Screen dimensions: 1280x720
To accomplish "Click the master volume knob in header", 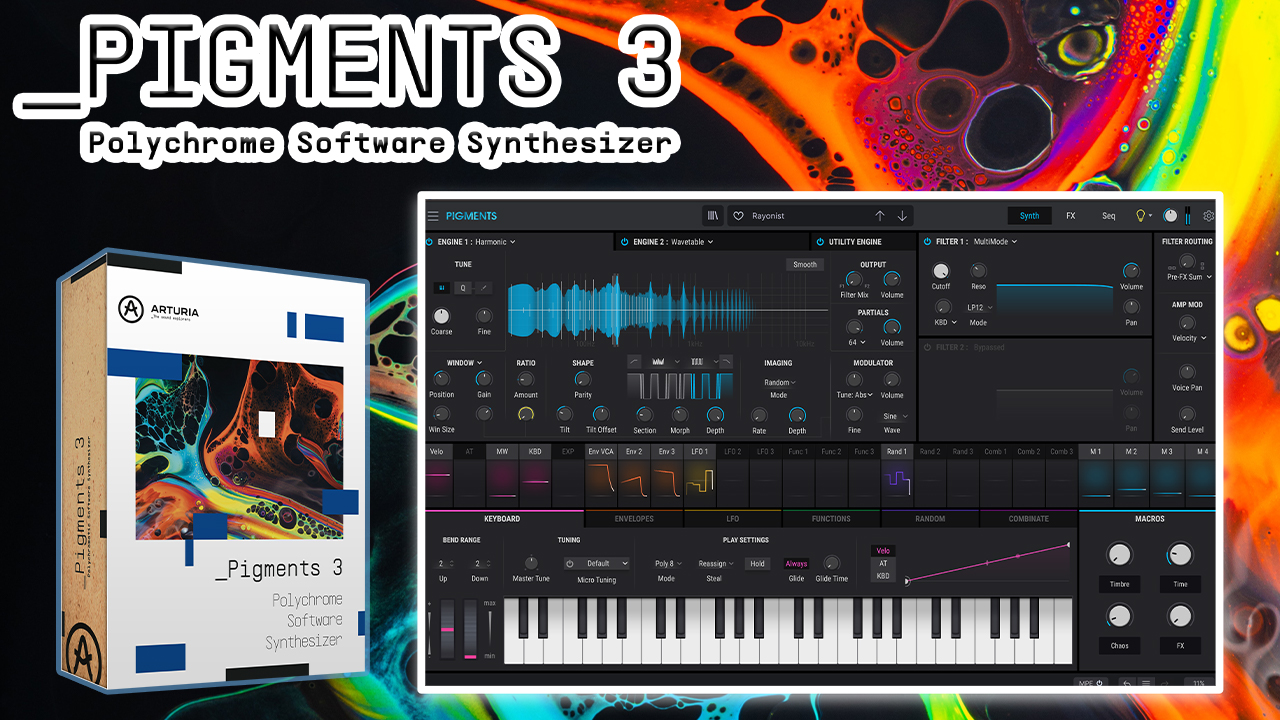I will (x=1170, y=216).
